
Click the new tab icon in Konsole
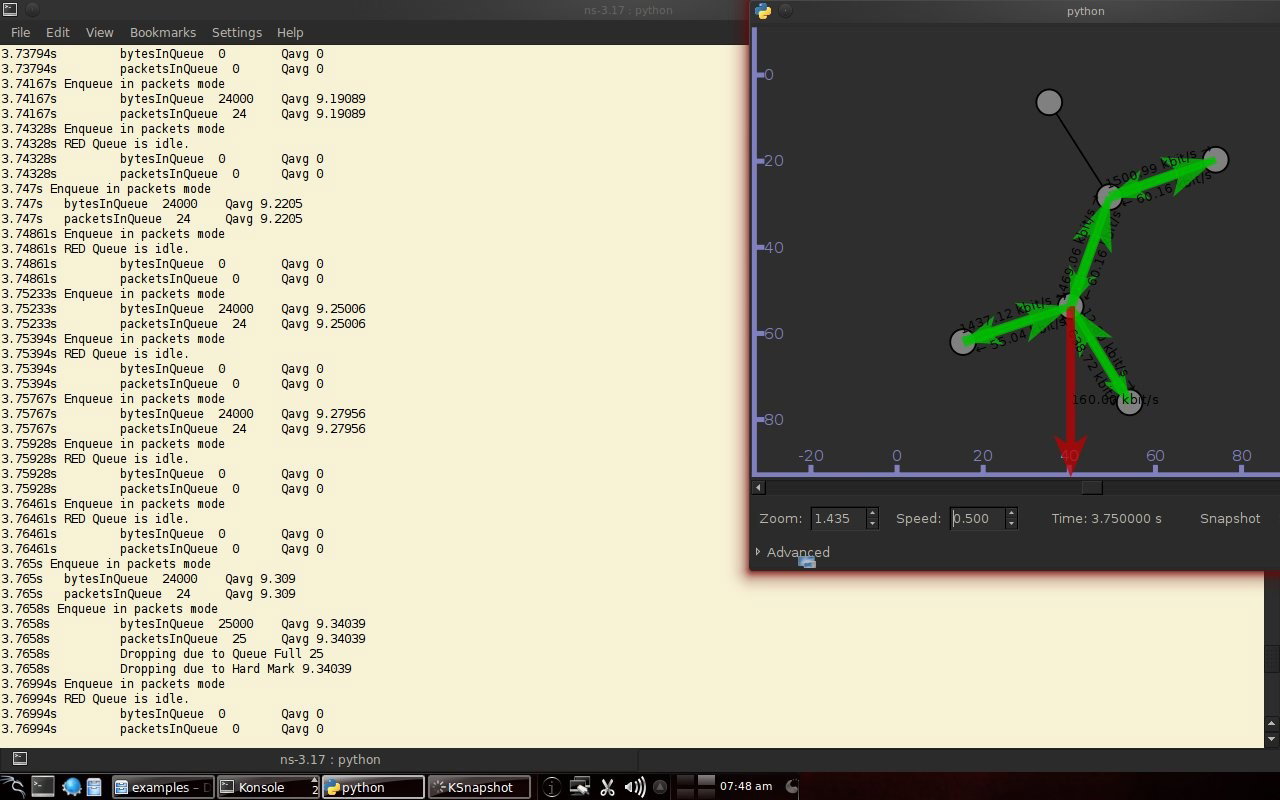pyautogui.click(x=19, y=759)
